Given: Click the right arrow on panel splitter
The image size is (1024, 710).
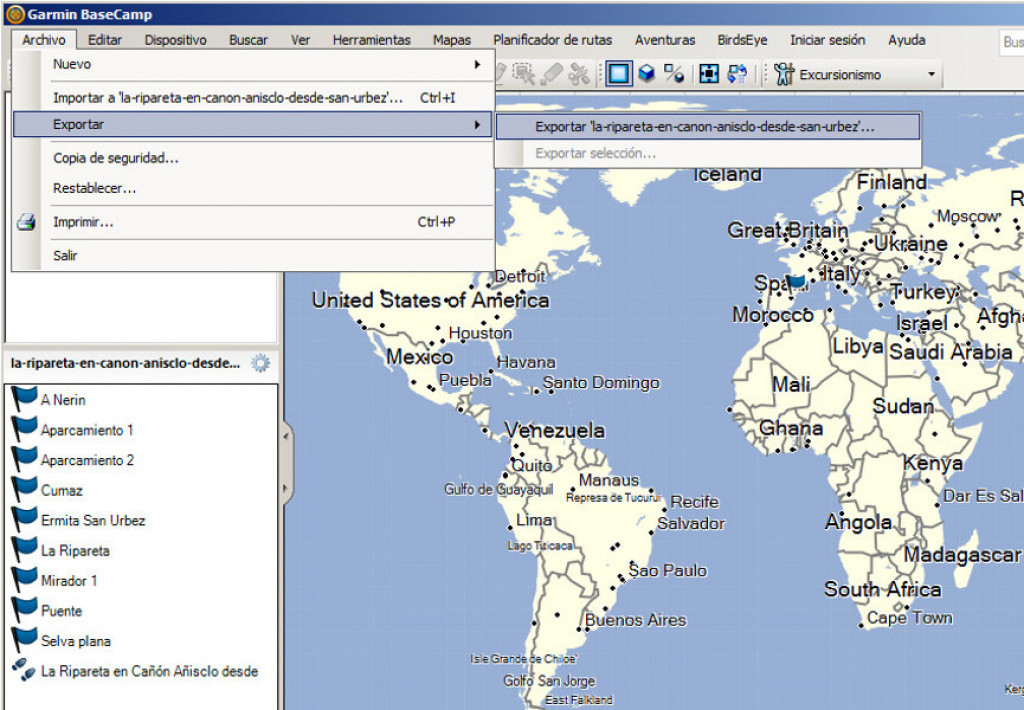Looking at the screenshot, I should click(x=285, y=488).
